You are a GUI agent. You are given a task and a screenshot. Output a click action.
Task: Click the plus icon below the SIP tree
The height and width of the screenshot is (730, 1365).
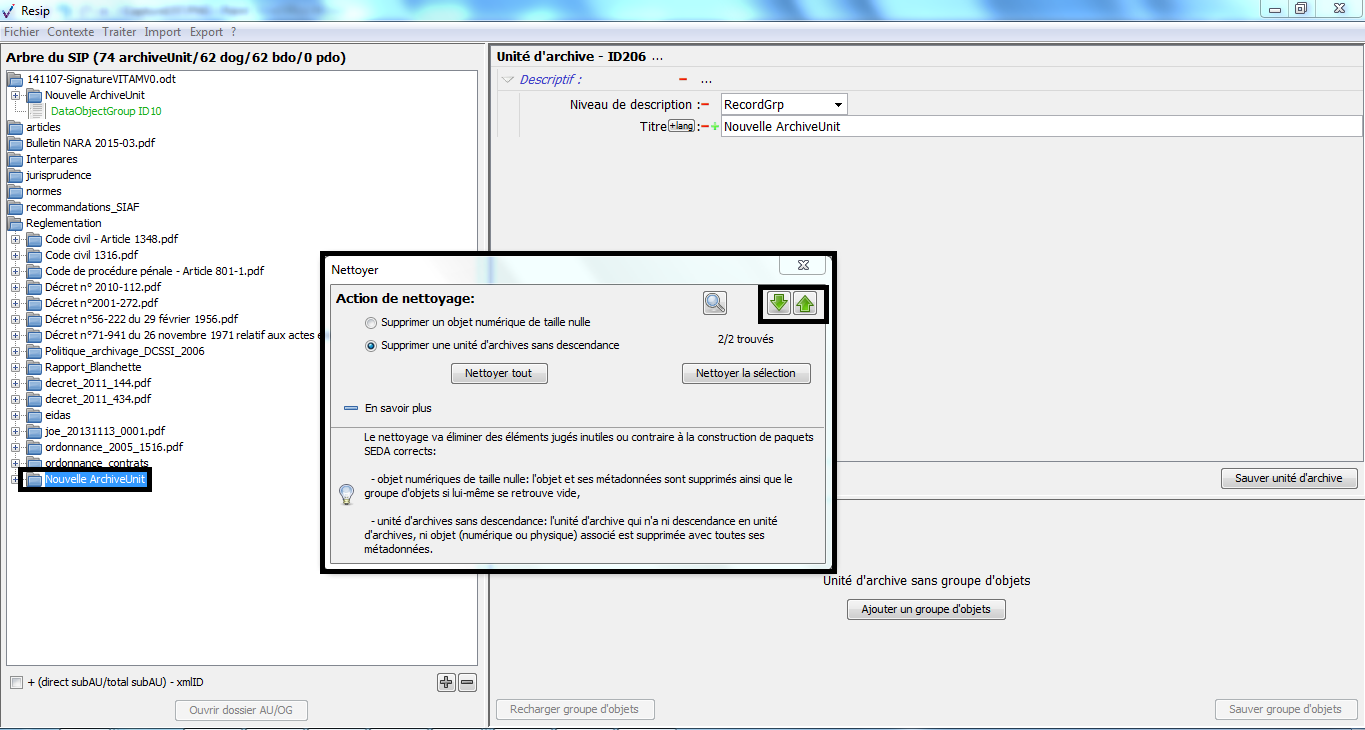(x=446, y=683)
